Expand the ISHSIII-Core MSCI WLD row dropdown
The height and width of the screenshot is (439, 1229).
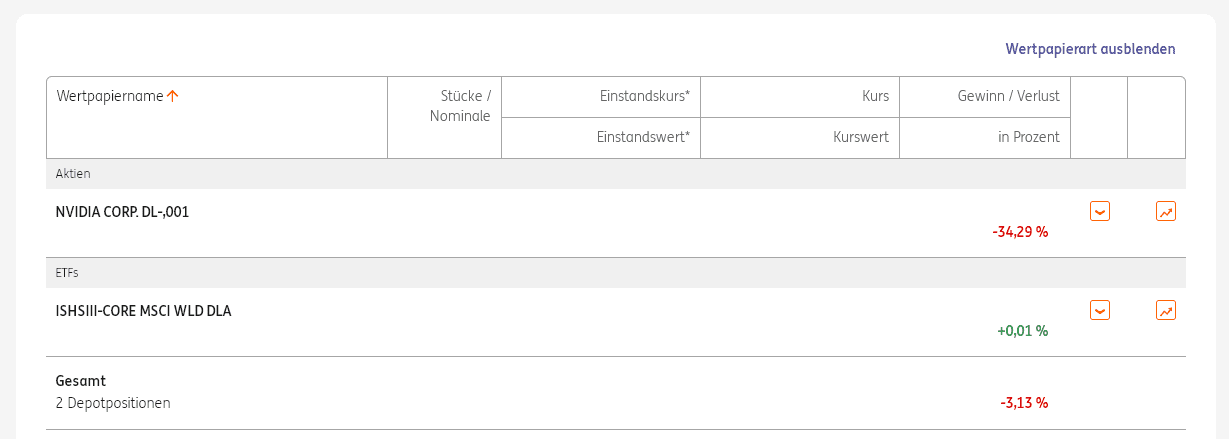click(x=1099, y=310)
